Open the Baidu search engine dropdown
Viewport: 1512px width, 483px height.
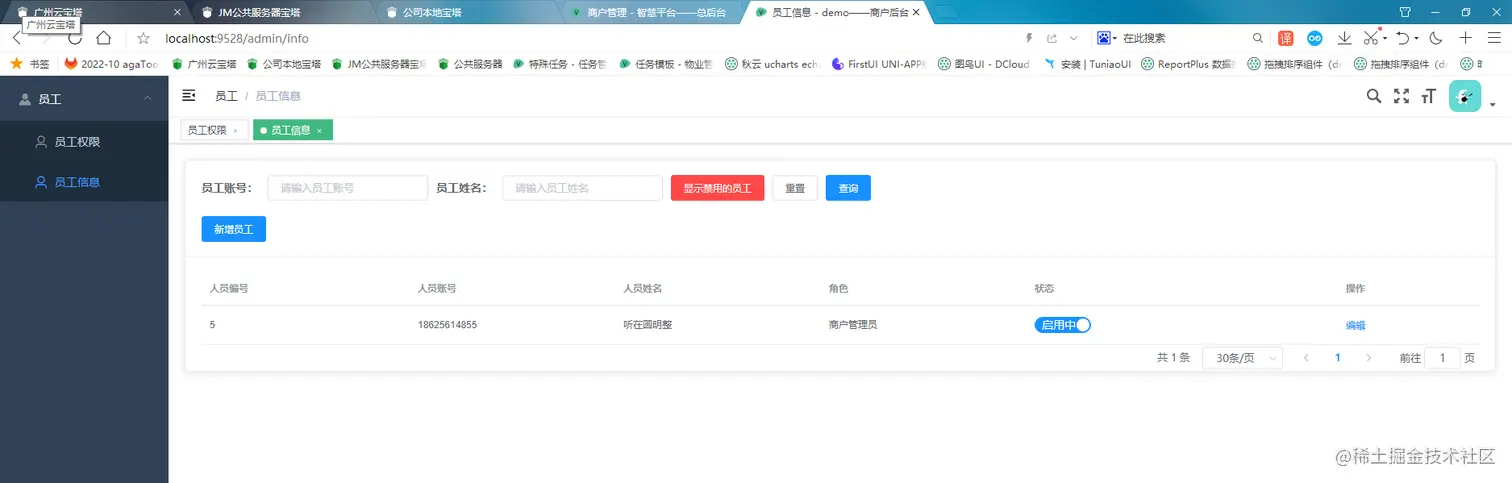(x=1106, y=38)
